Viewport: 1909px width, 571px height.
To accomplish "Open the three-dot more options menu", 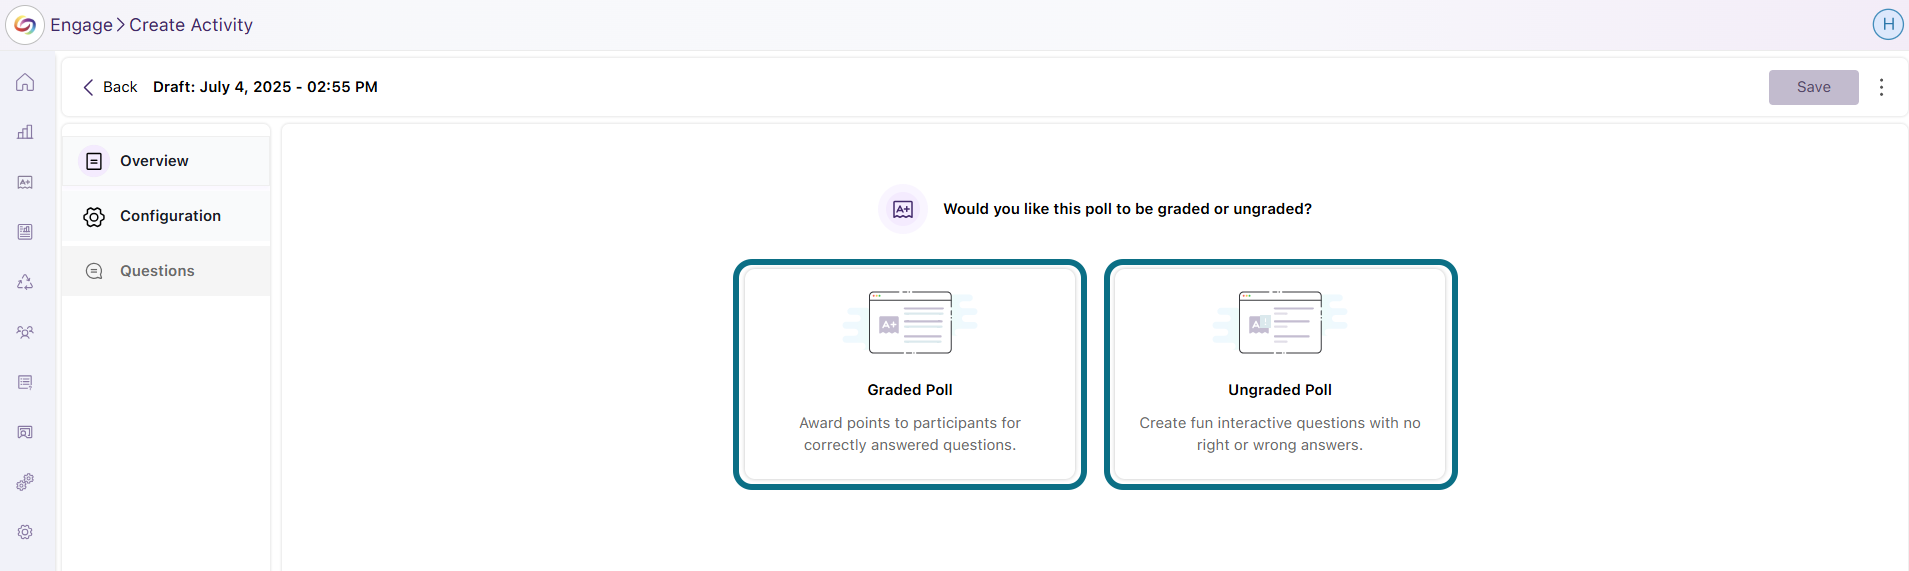I will click(x=1881, y=87).
